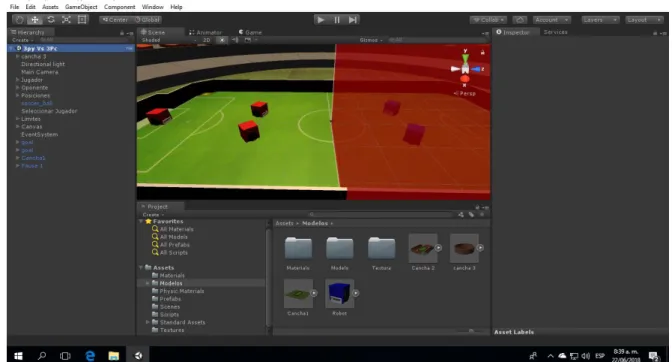Screen dimensions: 672x362
Task: Expand the Jugador object in Hierarchy
Action: (x=18, y=80)
